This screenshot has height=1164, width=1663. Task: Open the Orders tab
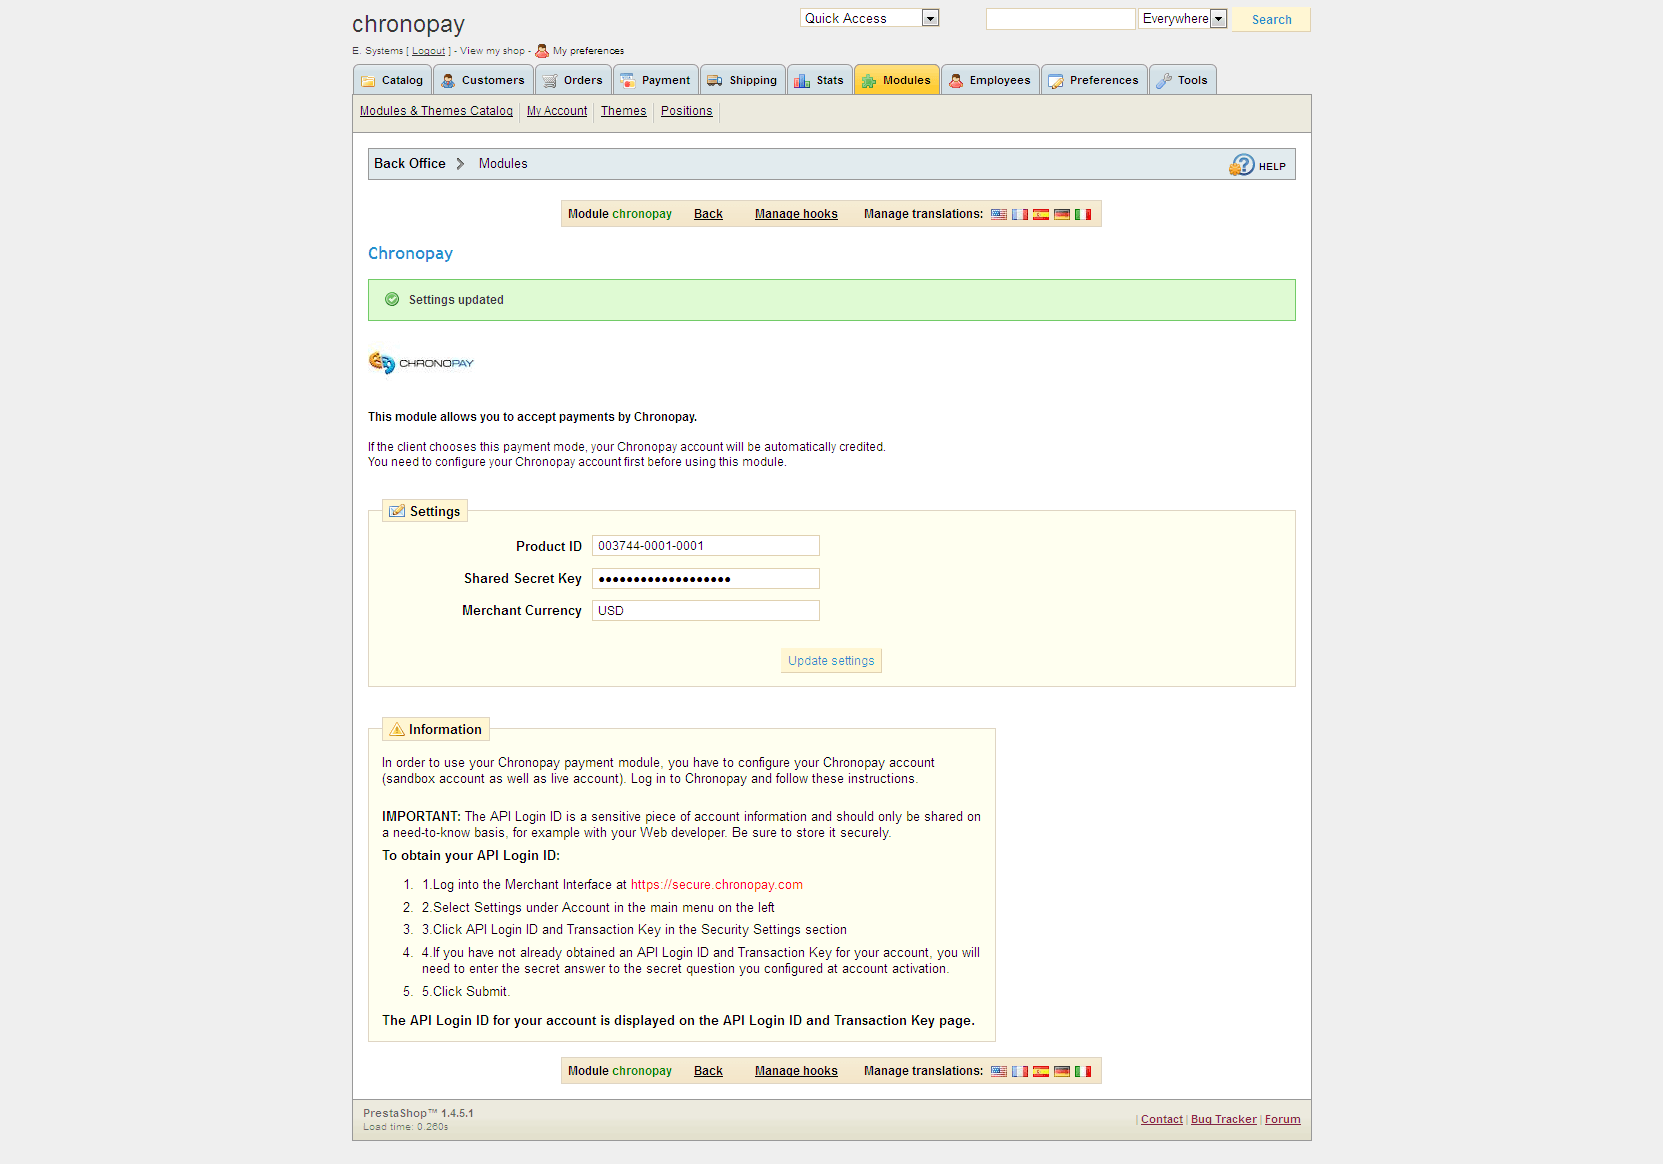click(573, 80)
